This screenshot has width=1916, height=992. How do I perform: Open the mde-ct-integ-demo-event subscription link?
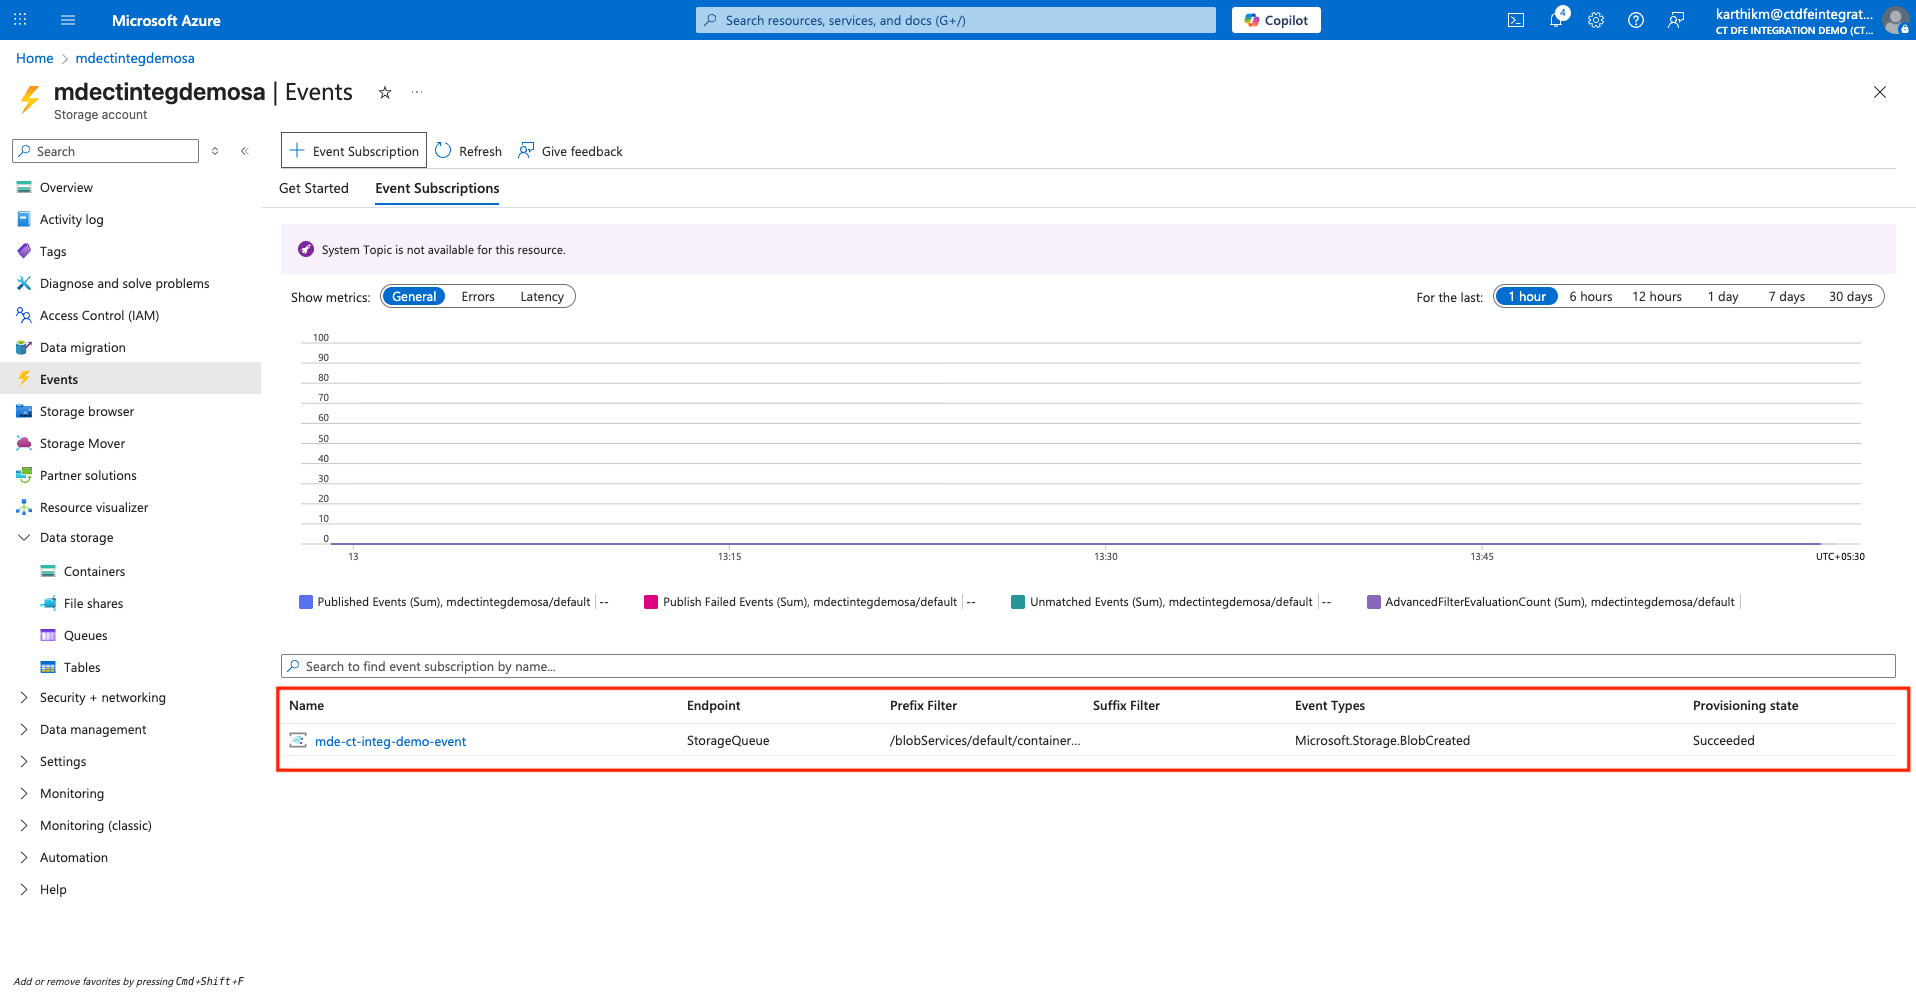(x=390, y=742)
